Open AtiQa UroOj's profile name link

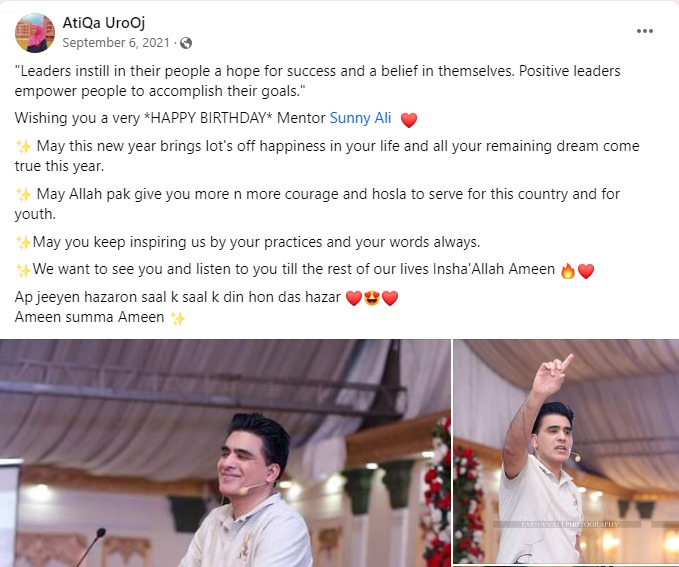(x=103, y=23)
